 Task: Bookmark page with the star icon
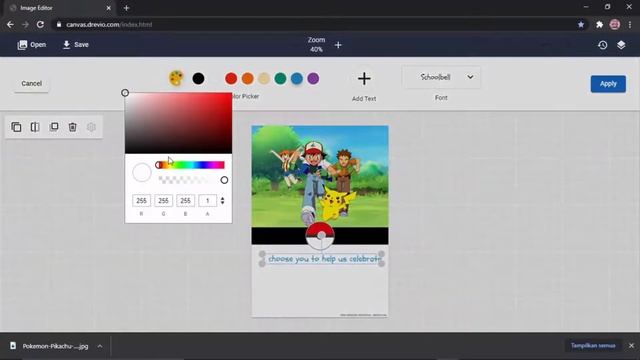point(581,24)
